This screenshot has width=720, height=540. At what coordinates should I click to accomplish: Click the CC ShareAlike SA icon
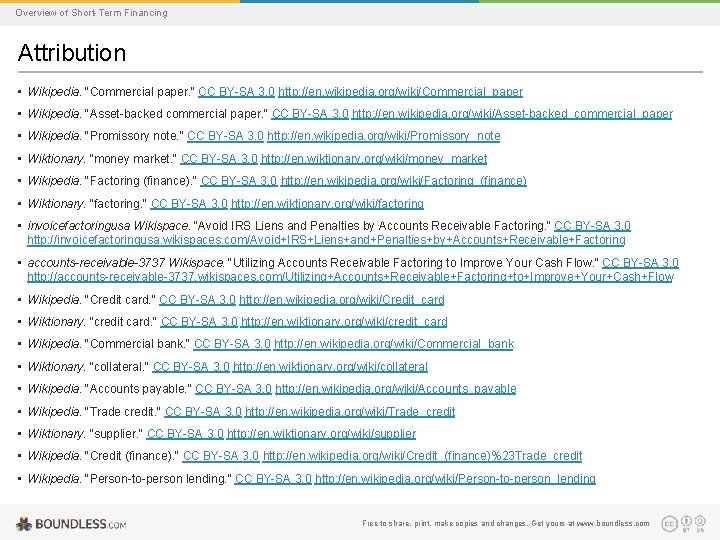[x=700, y=523]
